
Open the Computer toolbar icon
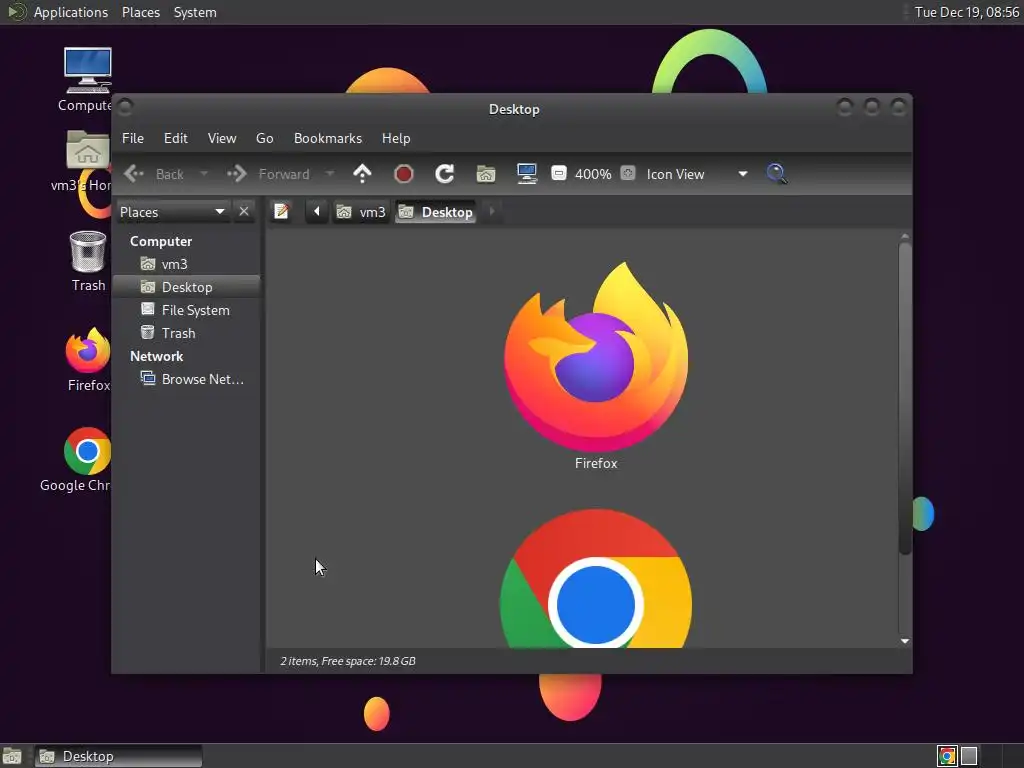526,174
